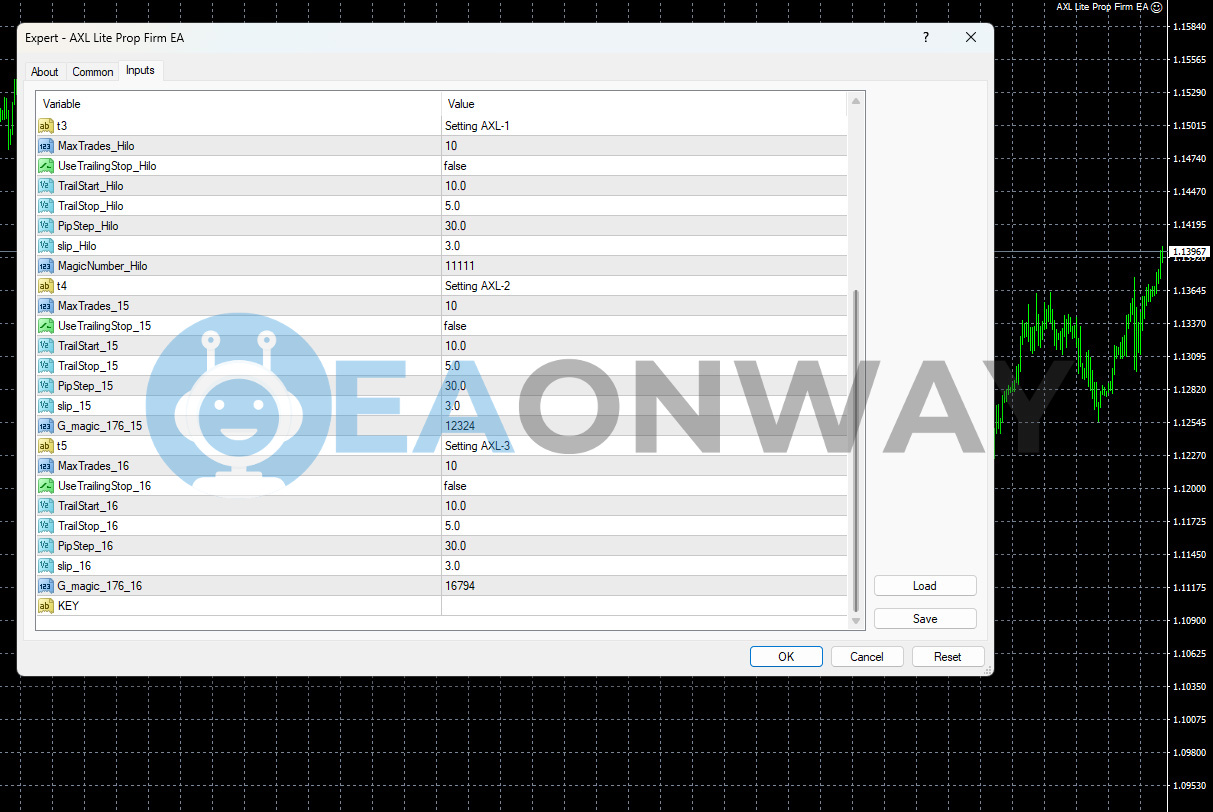
Task: Click the t4 string type icon
Action: point(45,286)
